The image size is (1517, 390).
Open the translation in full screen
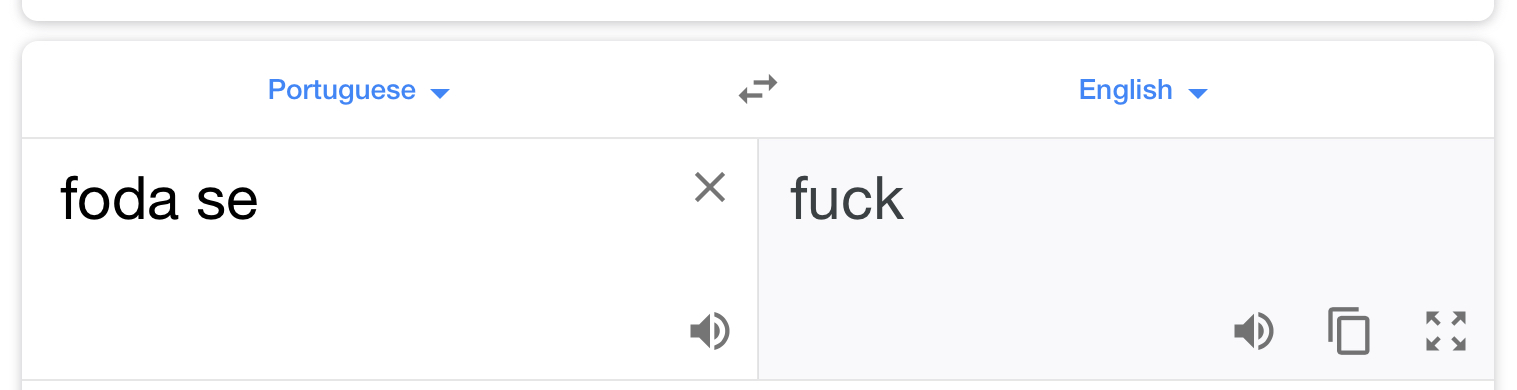pyautogui.click(x=1445, y=331)
